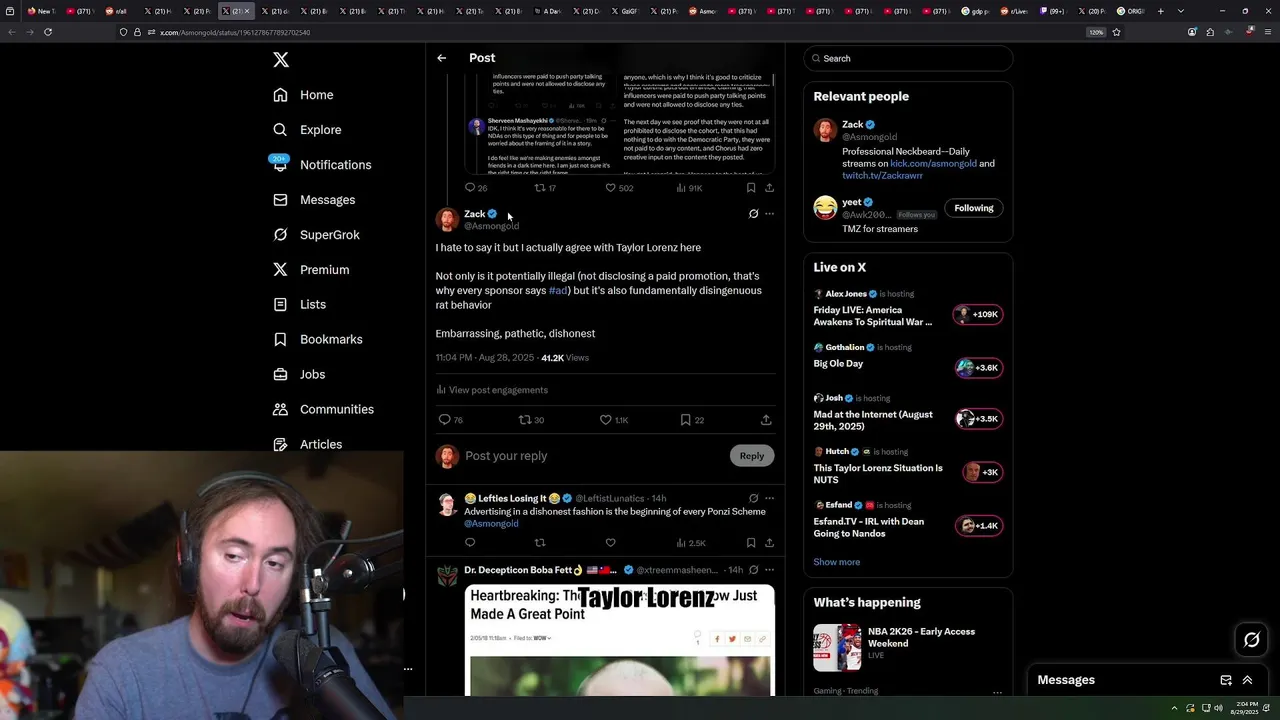The image size is (1280, 720).
Task: Go back with the Post arrow
Action: pos(441,58)
